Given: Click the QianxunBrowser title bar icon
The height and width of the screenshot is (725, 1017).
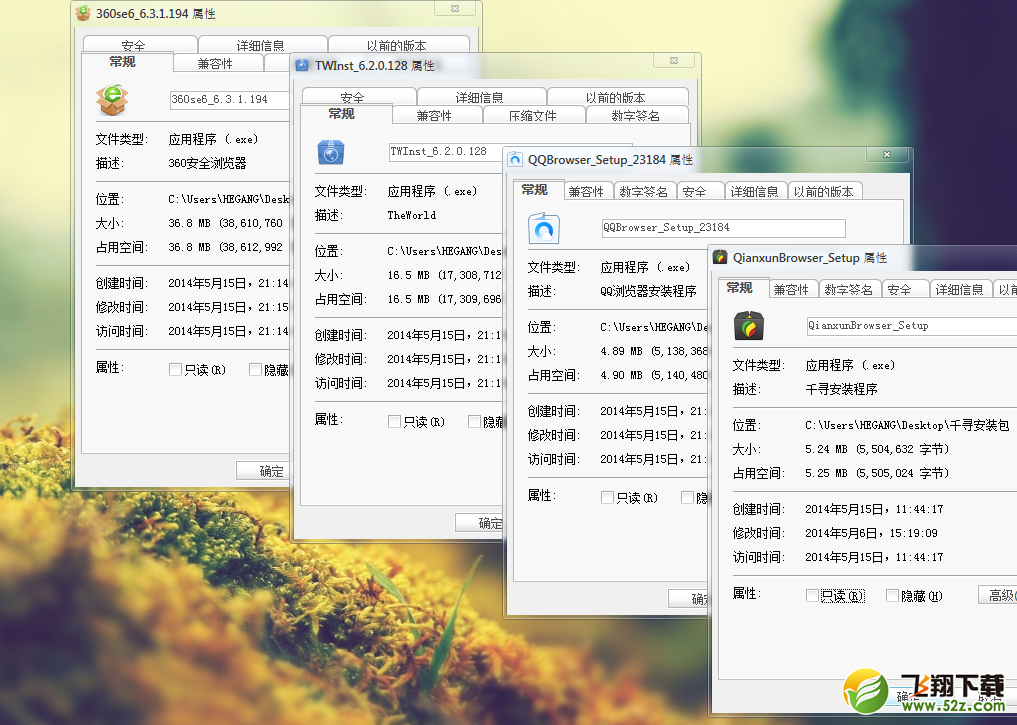Looking at the screenshot, I should [x=720, y=257].
